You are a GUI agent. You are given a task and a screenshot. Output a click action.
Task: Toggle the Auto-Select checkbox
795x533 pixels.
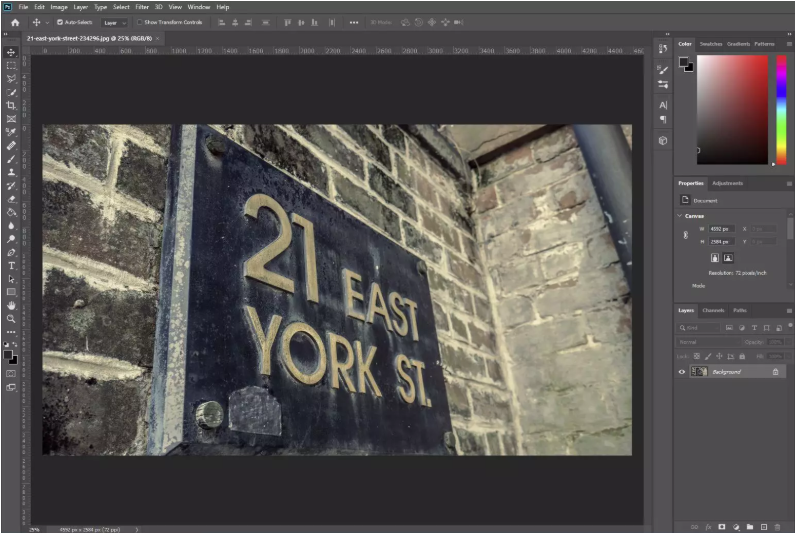[60, 22]
